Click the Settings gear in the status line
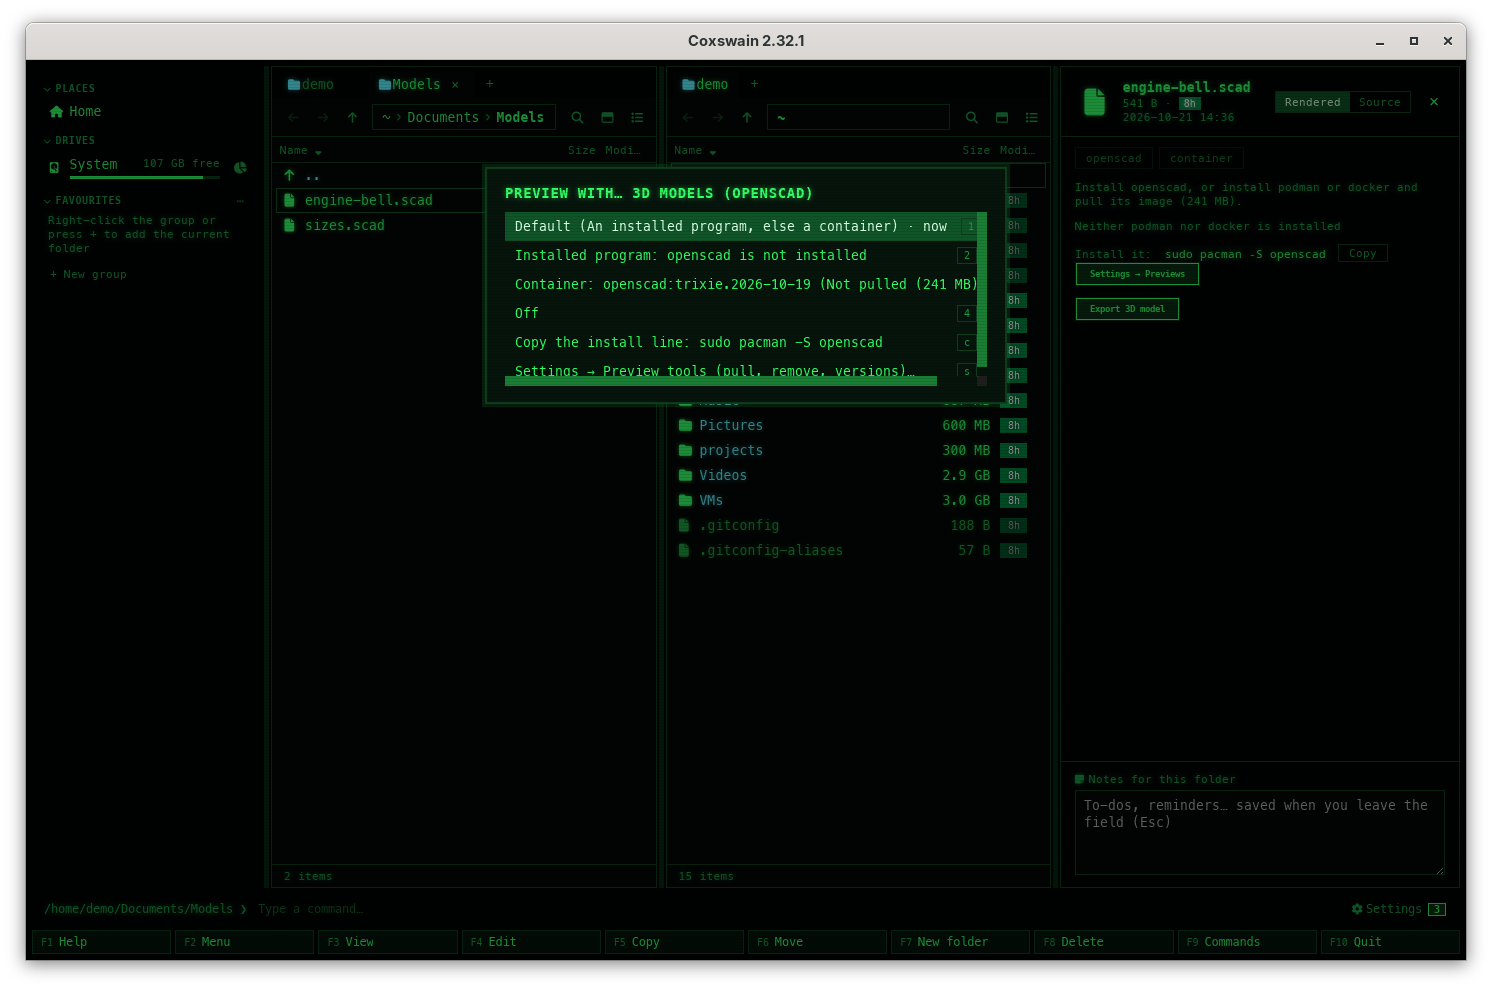Image resolution: width=1492 pixels, height=989 pixels. [1357, 909]
